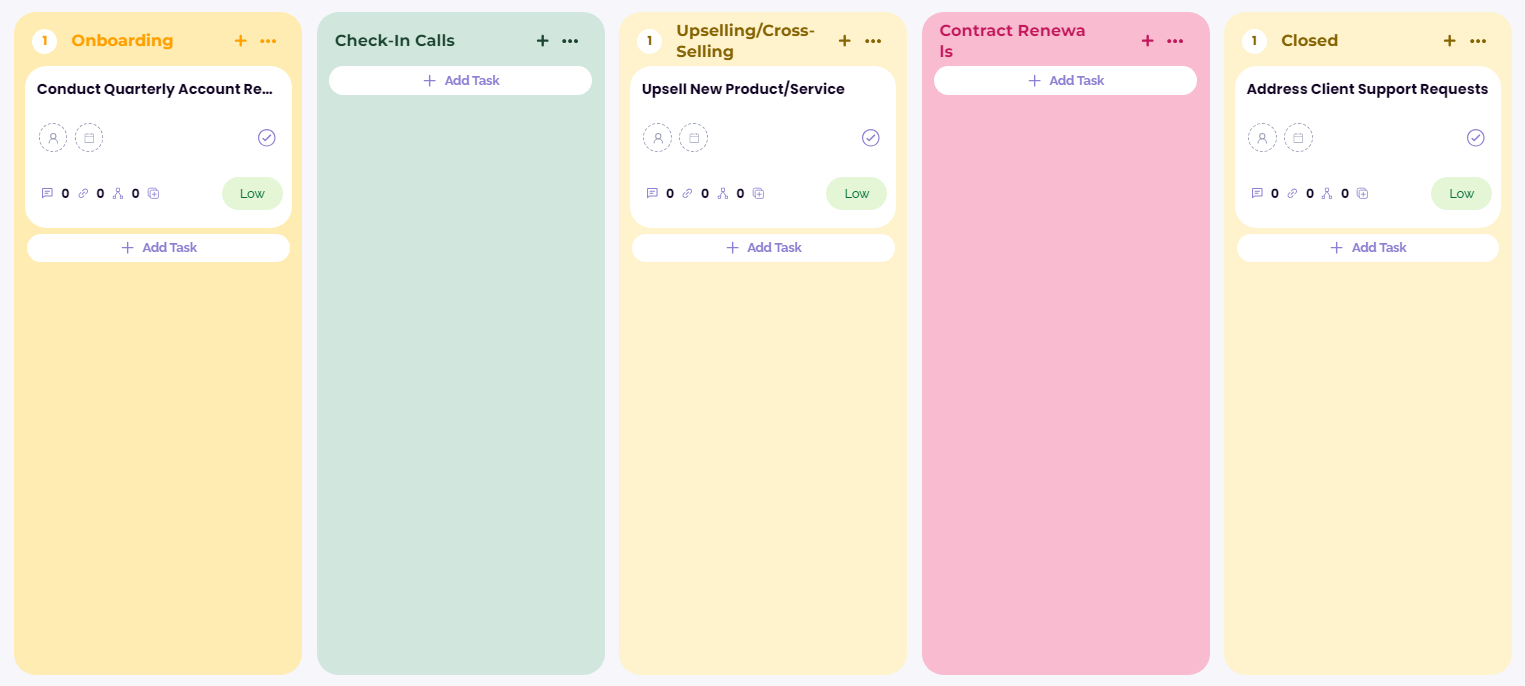The width and height of the screenshot is (1525, 686).
Task: Click subtask icon on Conduct Quarterly Account card
Action: (118, 194)
